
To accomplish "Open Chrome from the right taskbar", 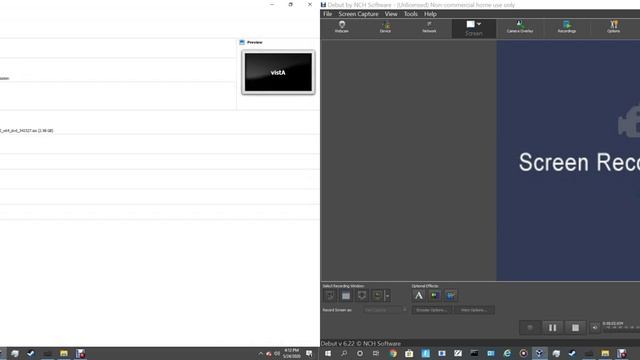I will pos(393,353).
